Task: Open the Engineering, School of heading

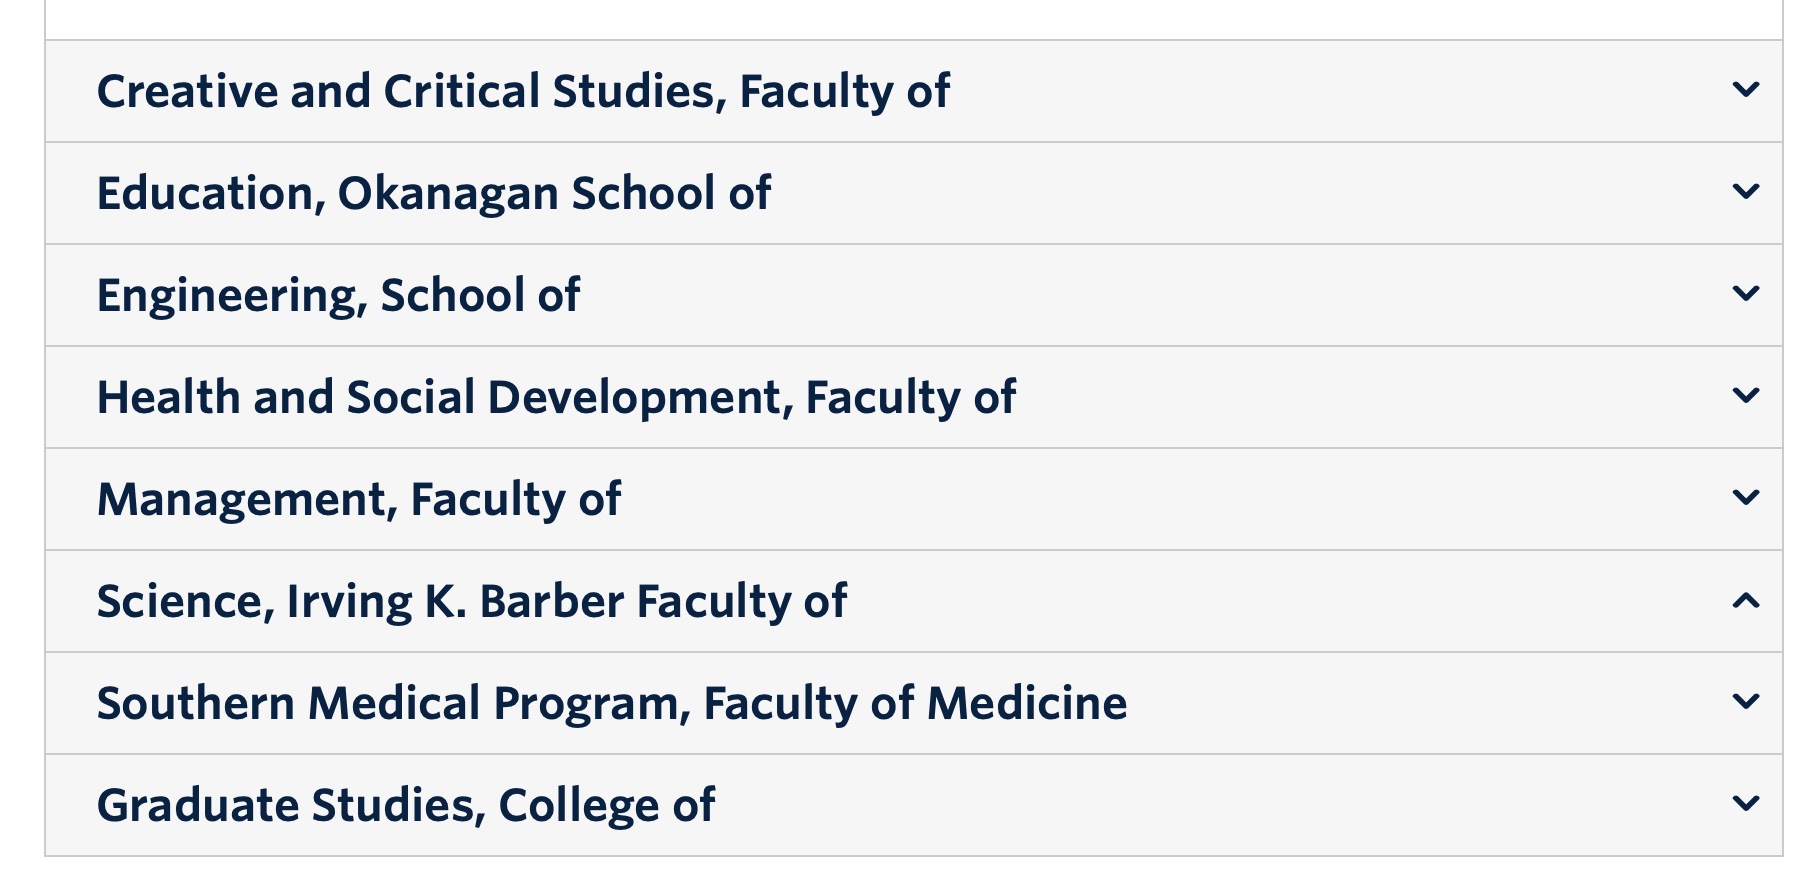Action: point(338,296)
